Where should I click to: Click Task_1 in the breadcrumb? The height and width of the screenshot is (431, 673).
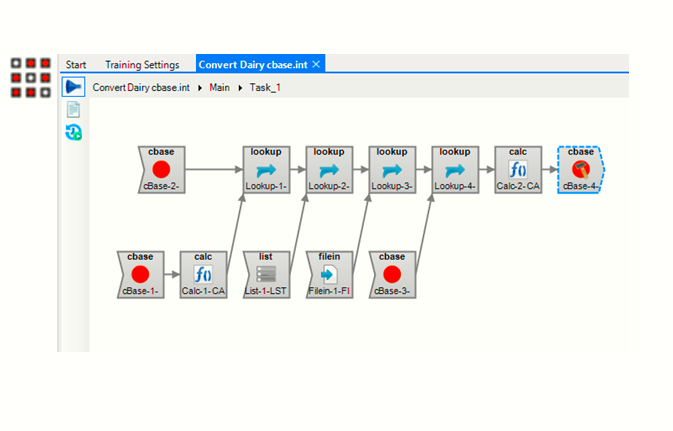point(265,88)
